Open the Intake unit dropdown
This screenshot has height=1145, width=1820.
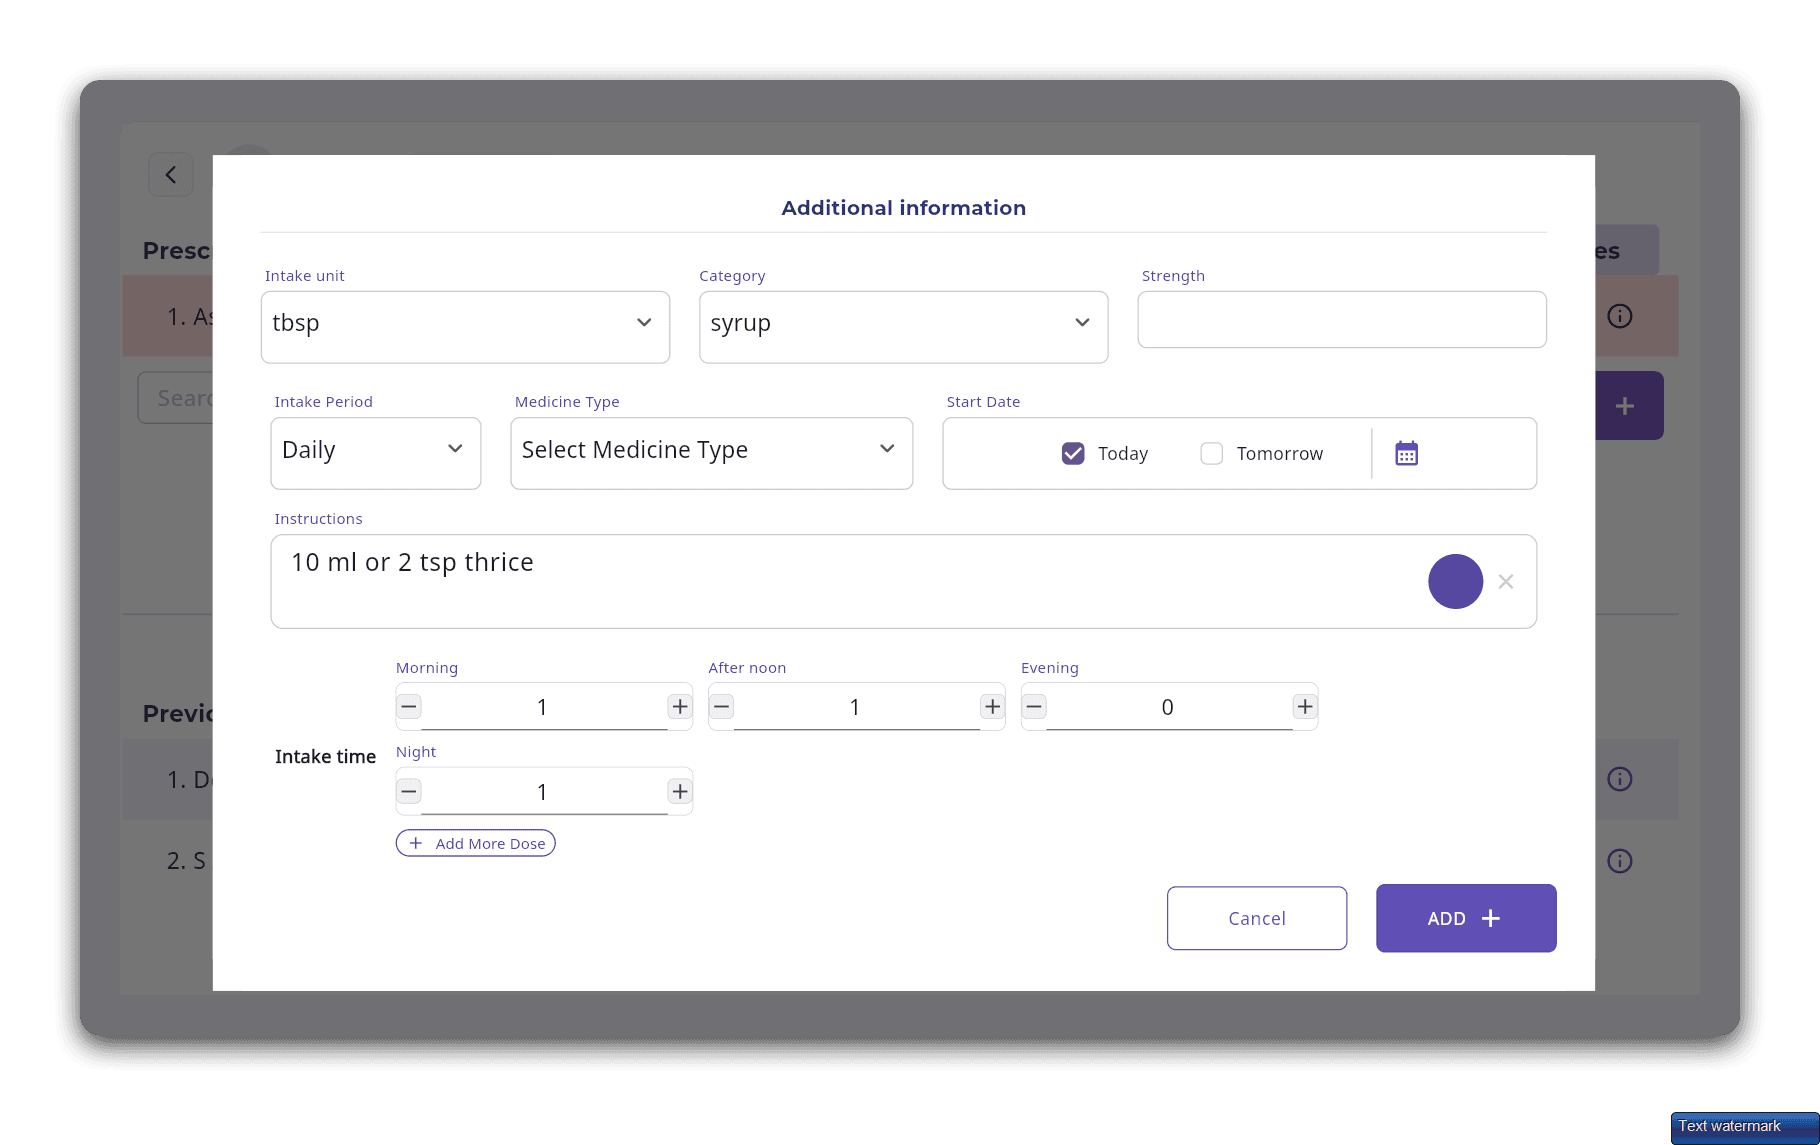(465, 327)
